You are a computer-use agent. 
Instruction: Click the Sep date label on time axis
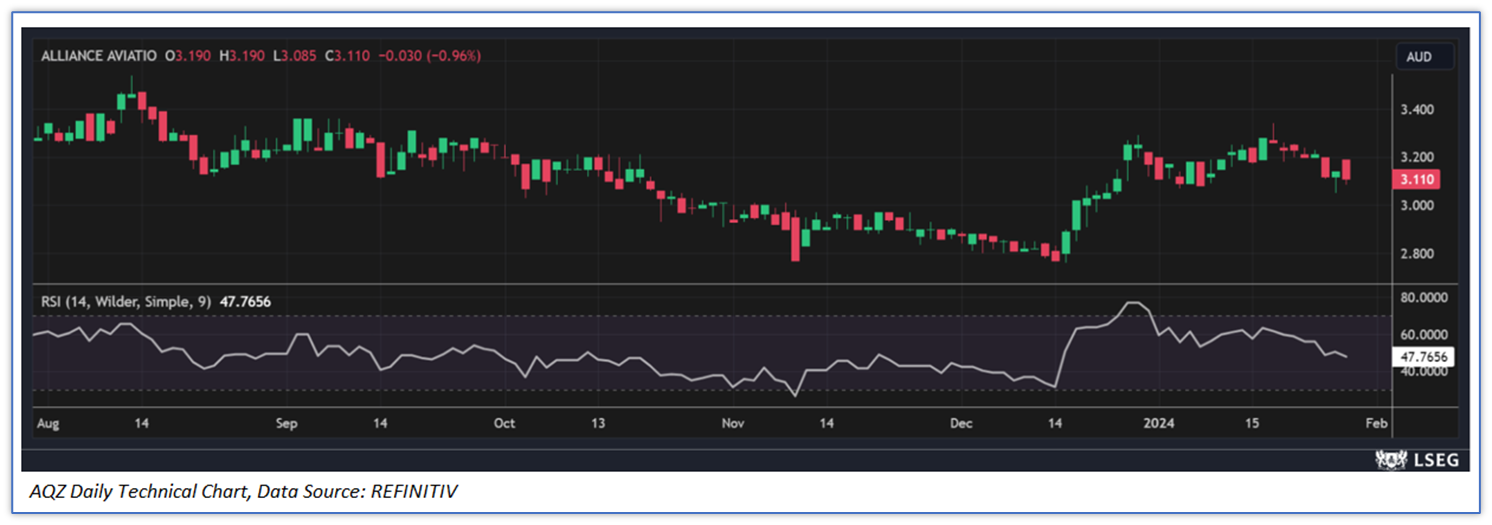coord(286,423)
